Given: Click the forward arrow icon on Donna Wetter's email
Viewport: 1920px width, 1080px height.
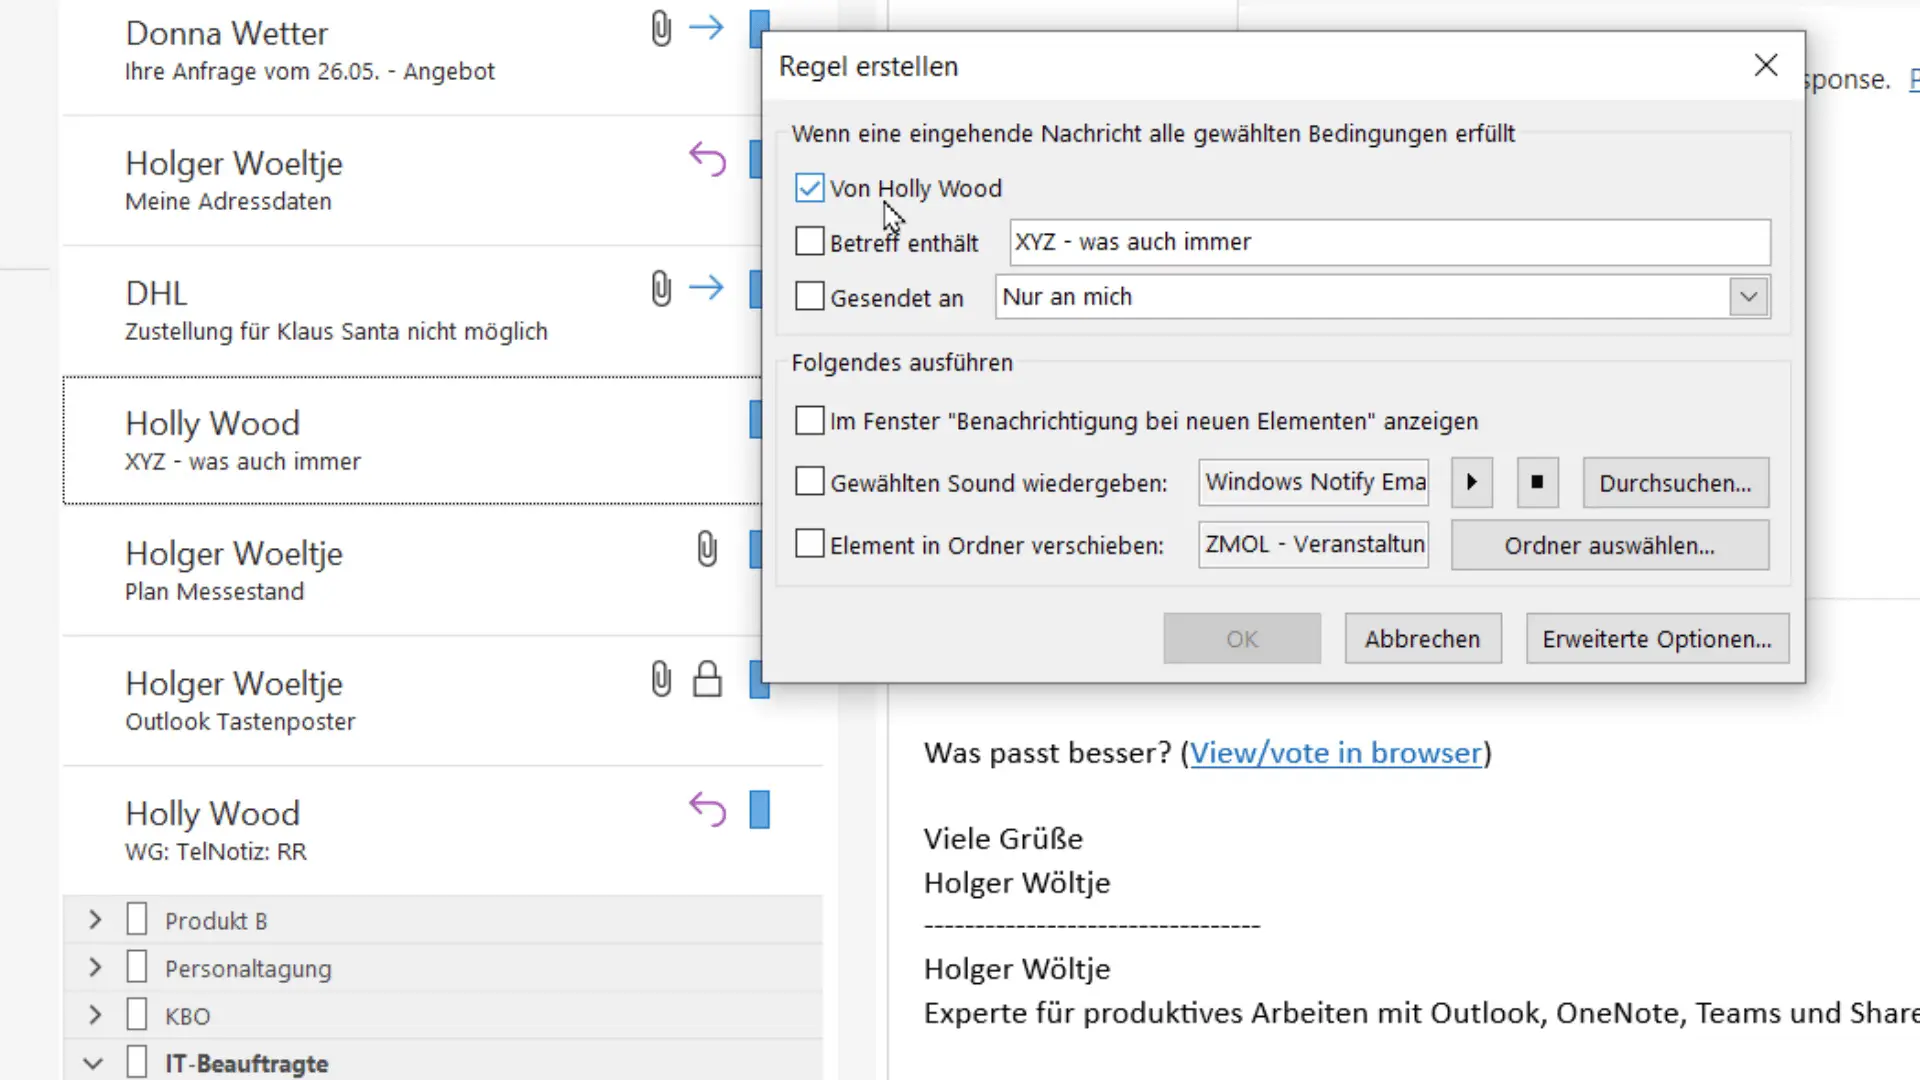Looking at the screenshot, I should point(706,28).
